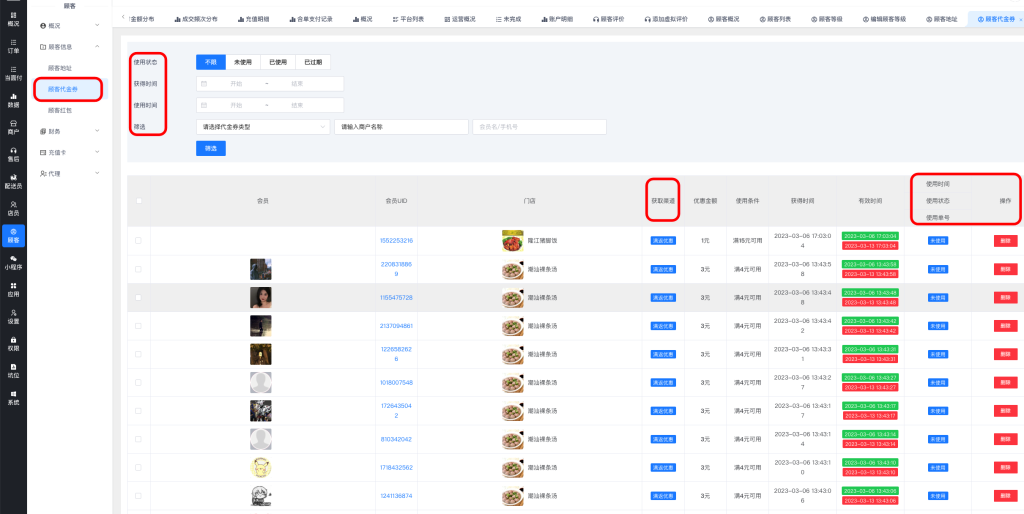Check the row for member UID 1552253216
The image size is (1024, 514).
point(138,241)
